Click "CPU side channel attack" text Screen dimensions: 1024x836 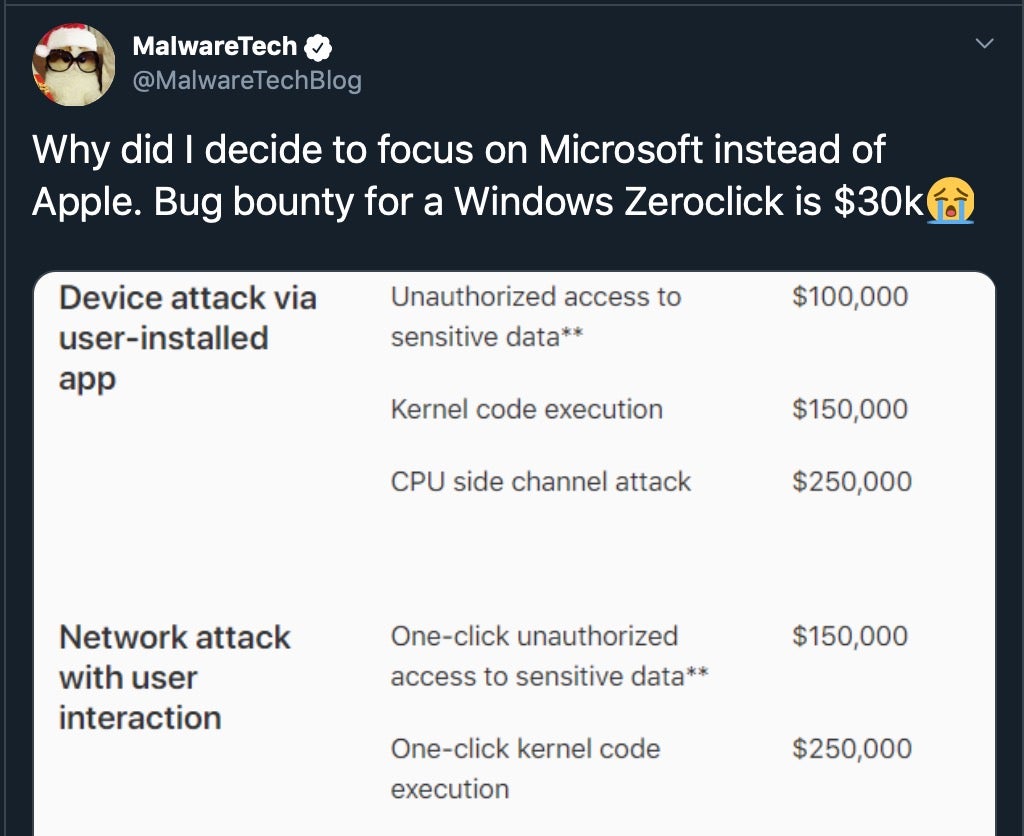tap(541, 481)
